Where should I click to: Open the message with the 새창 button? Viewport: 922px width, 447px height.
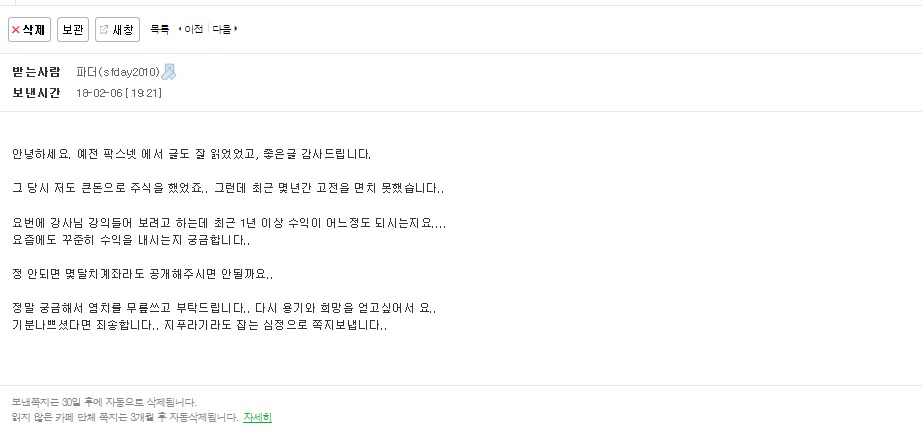[x=117, y=30]
